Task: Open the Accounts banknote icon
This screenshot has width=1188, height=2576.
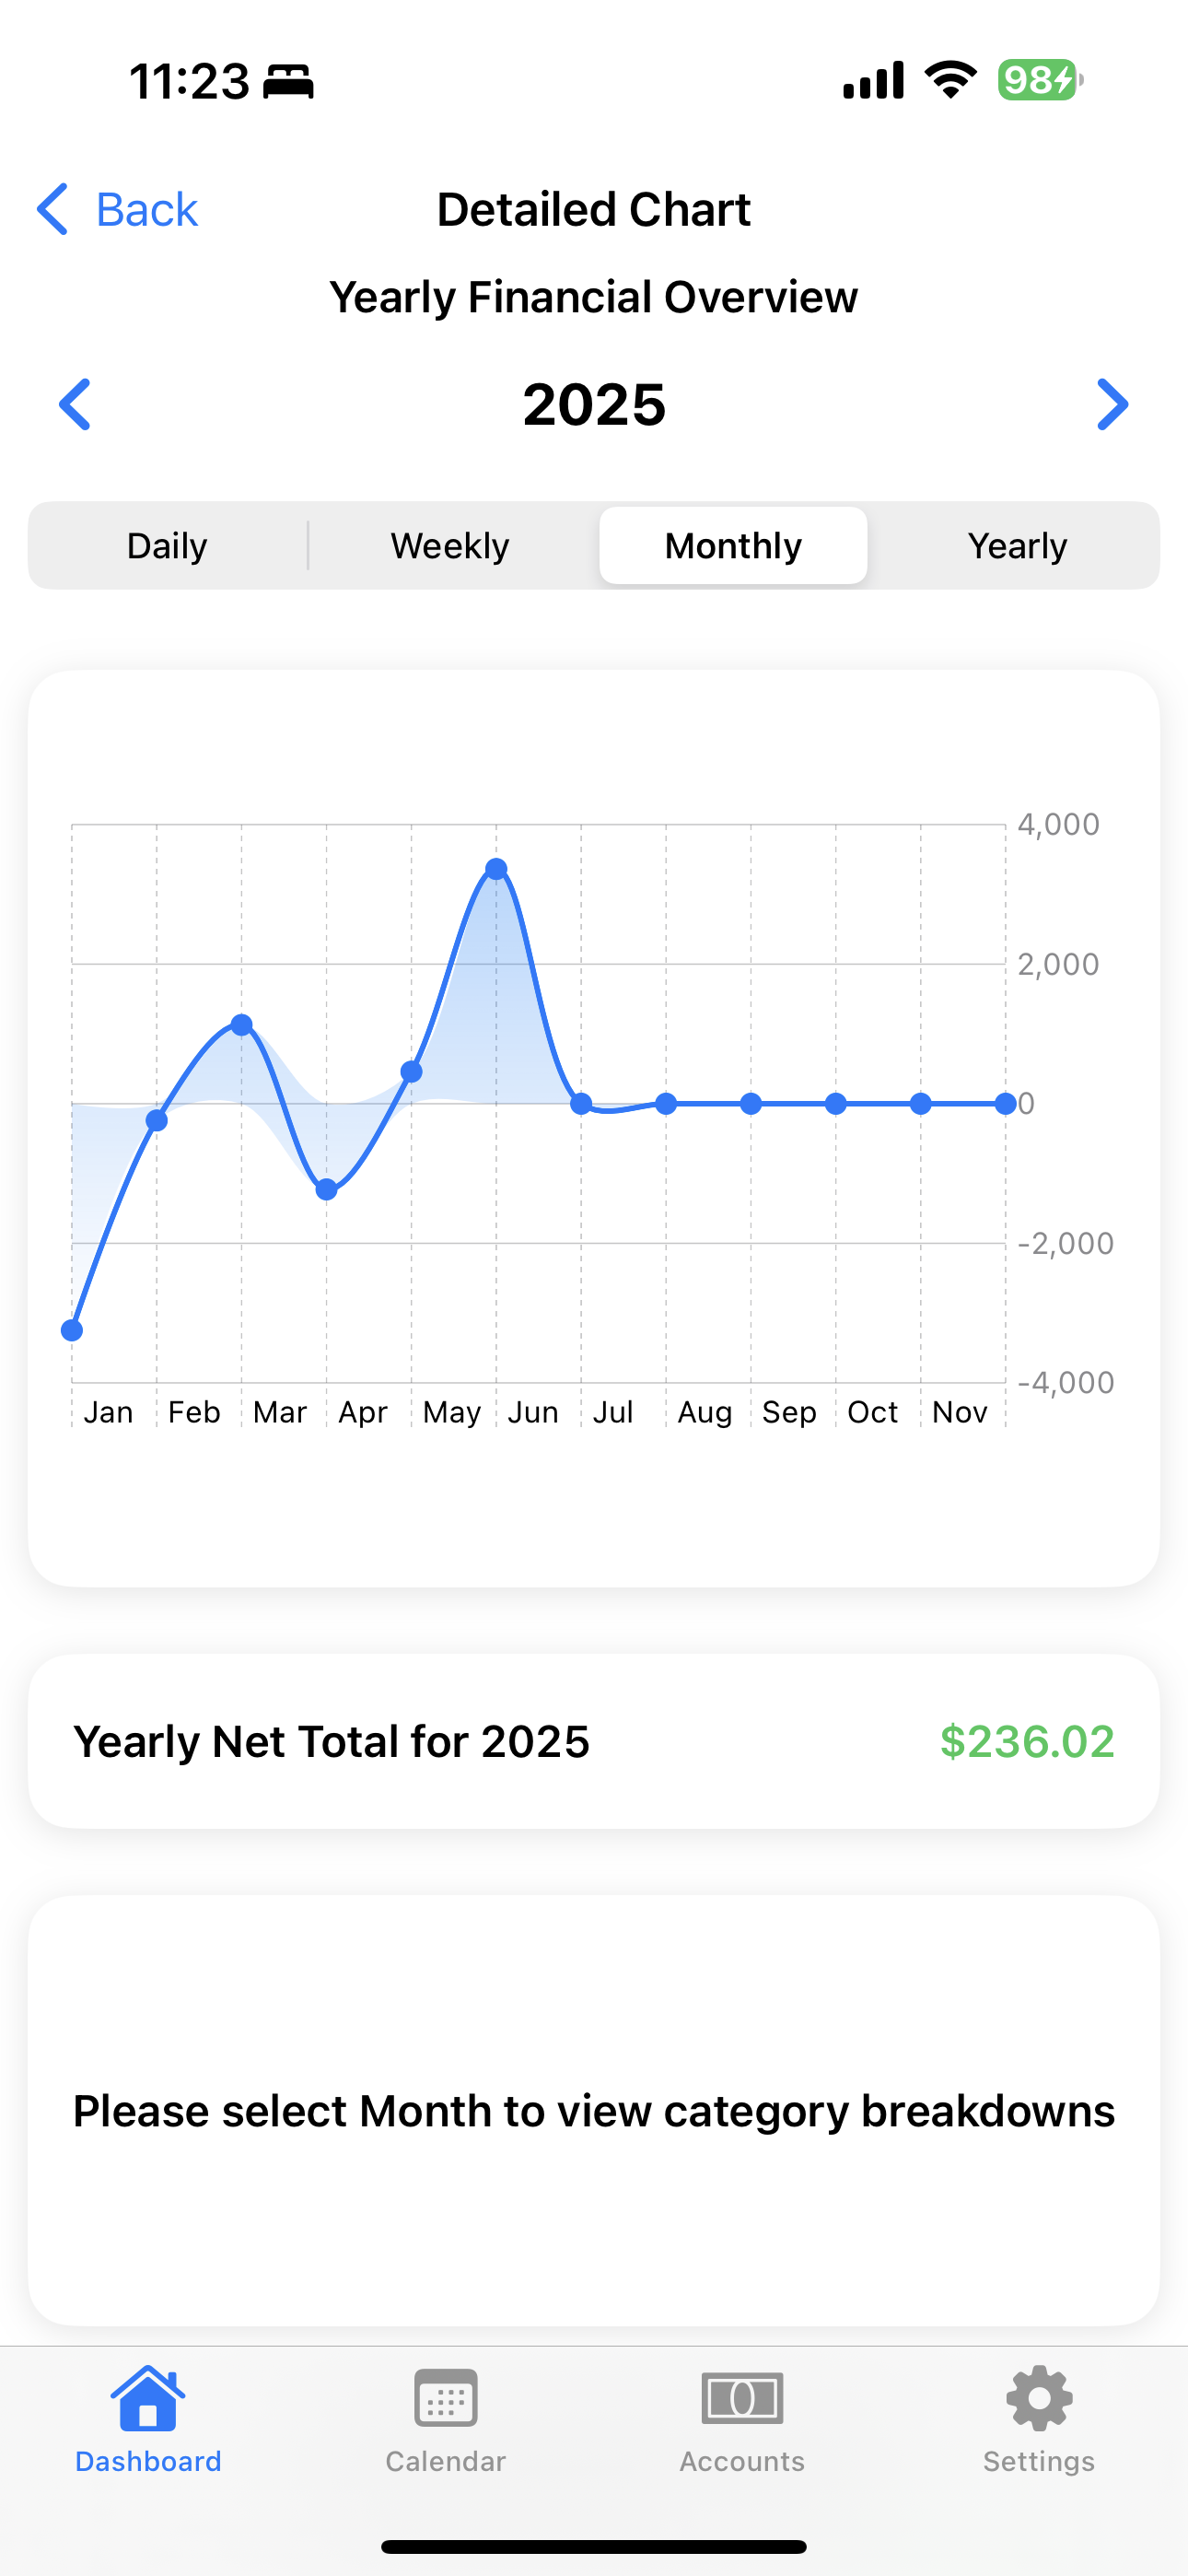Action: [x=742, y=2398]
